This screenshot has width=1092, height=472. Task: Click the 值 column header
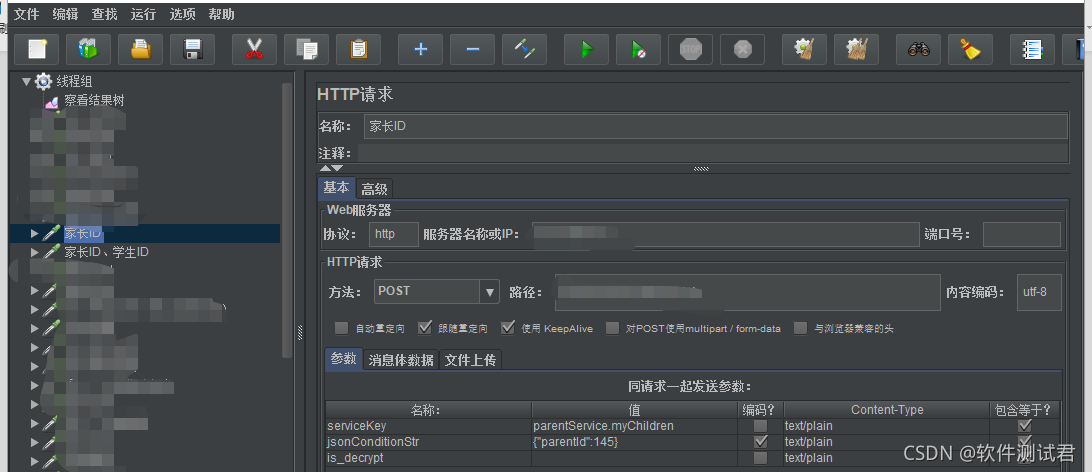coord(635,409)
